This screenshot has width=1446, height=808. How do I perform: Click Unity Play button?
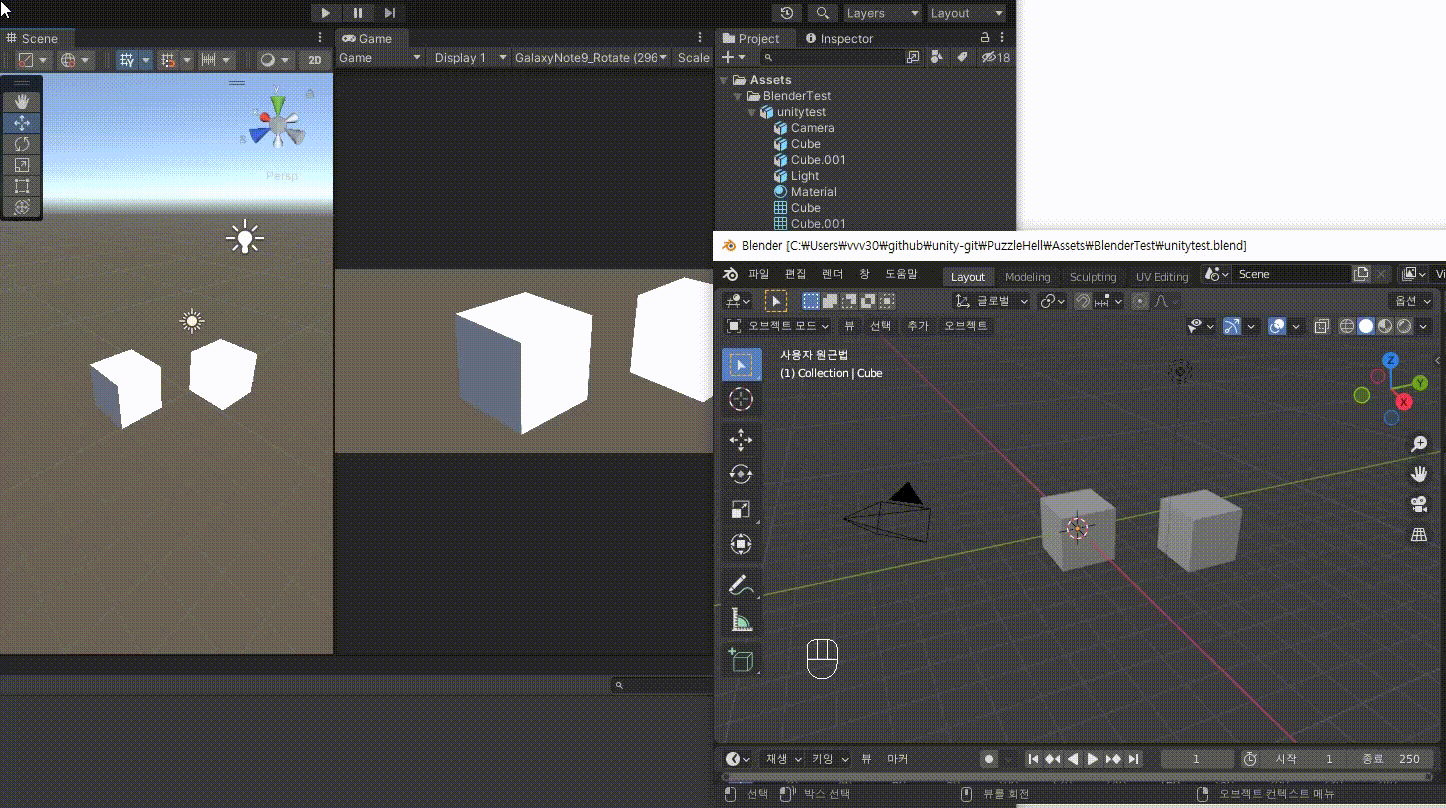[325, 13]
